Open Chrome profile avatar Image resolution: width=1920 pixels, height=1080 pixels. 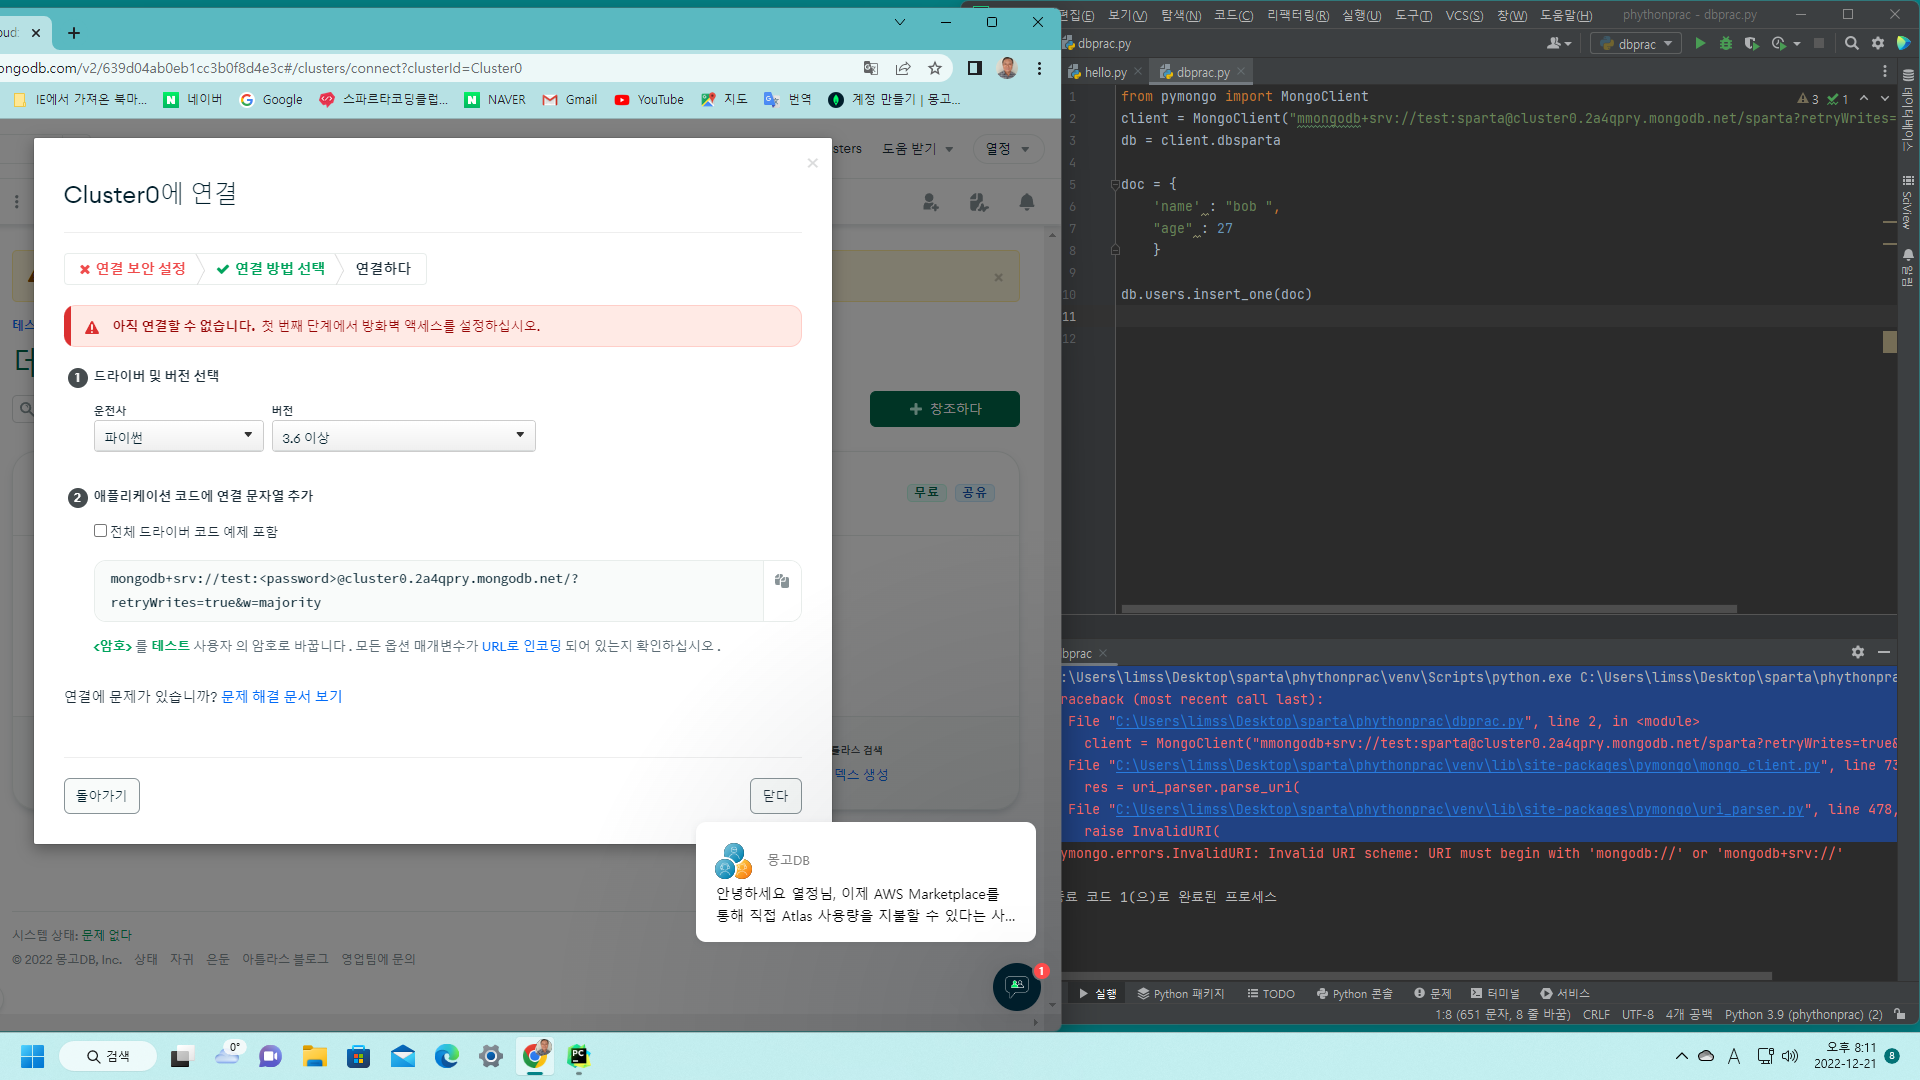pyautogui.click(x=1007, y=68)
